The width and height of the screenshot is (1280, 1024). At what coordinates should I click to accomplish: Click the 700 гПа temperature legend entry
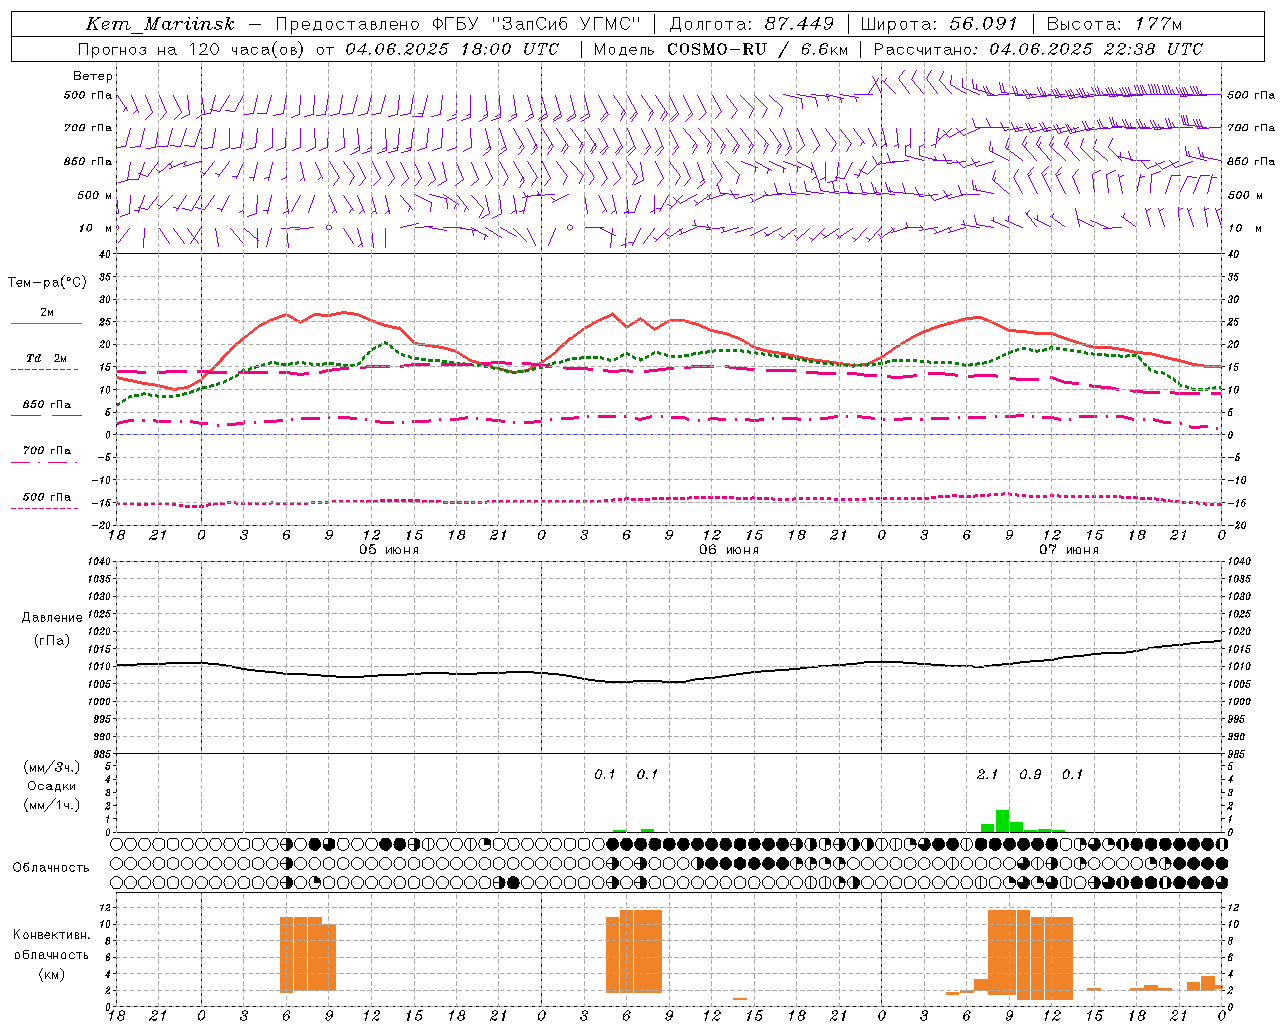46,450
